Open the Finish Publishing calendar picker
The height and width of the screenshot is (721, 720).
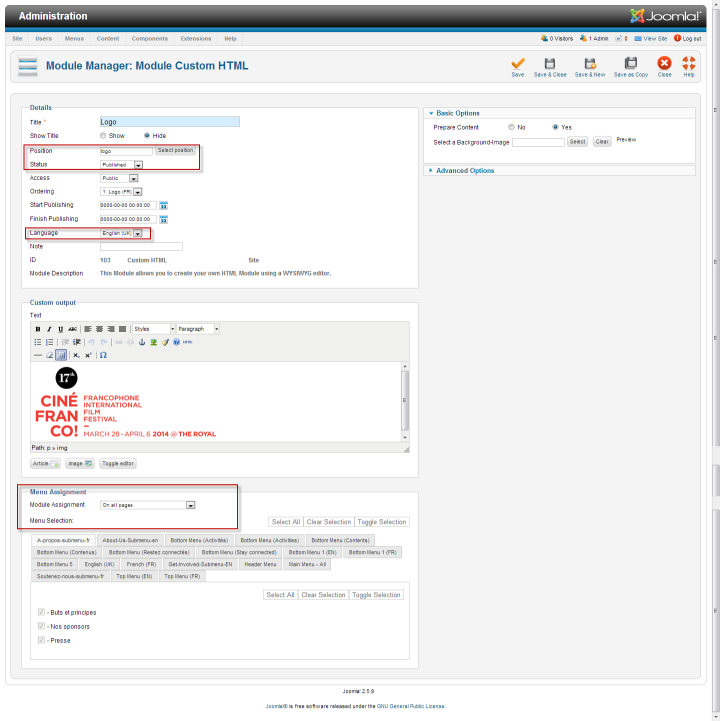coord(163,219)
